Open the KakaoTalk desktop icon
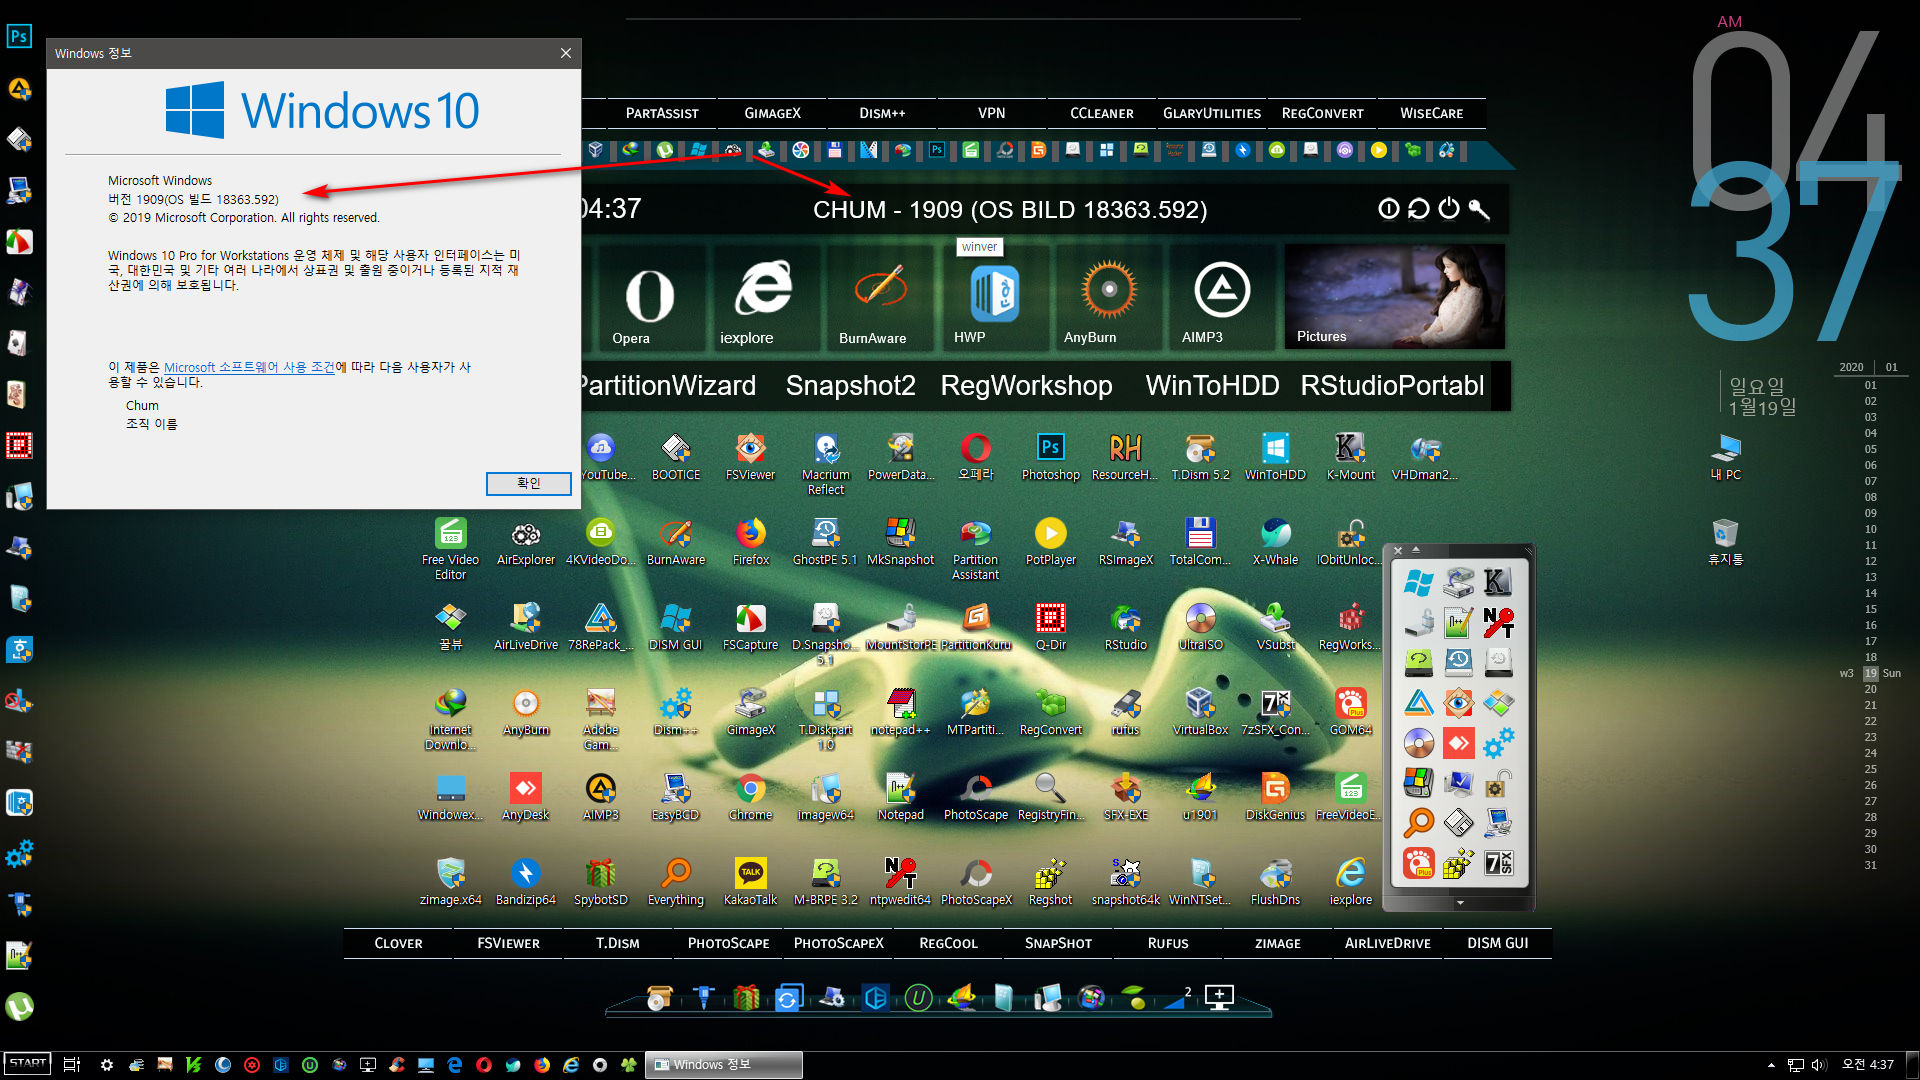The width and height of the screenshot is (1920, 1080). point(750,882)
